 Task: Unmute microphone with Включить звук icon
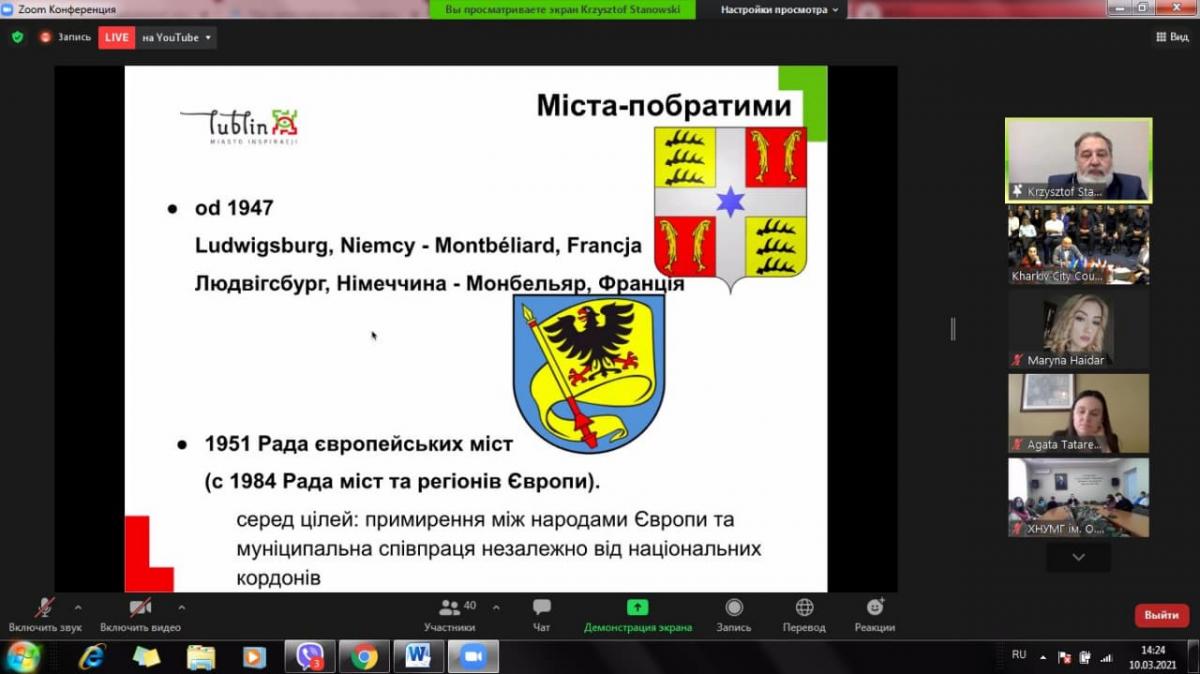click(x=45, y=608)
